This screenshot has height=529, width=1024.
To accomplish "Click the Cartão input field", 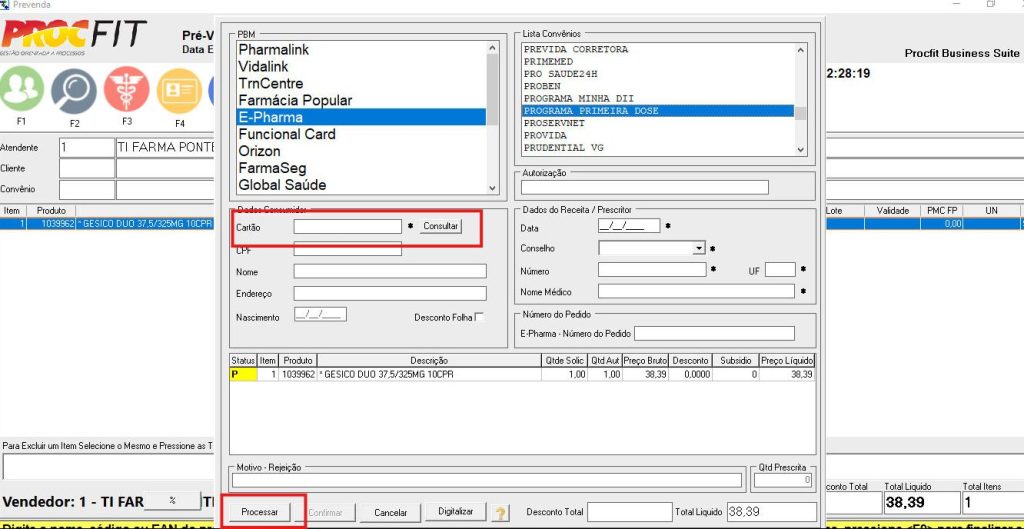I will pyautogui.click(x=347, y=227).
